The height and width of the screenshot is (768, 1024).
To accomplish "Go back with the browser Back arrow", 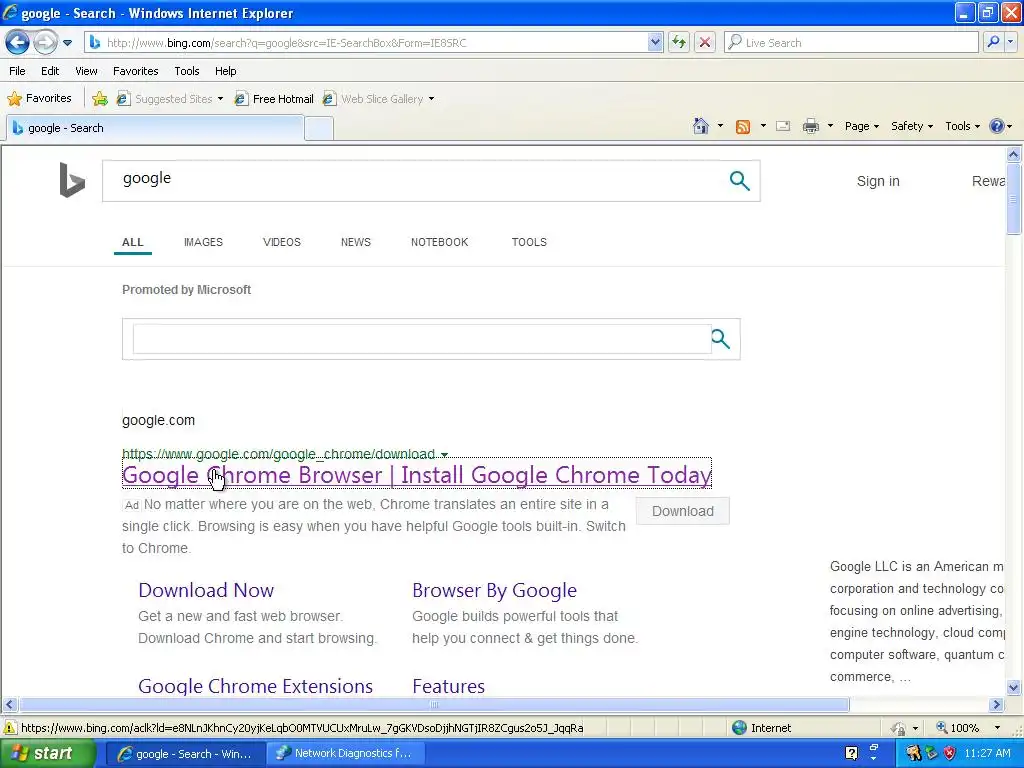I will [18, 42].
